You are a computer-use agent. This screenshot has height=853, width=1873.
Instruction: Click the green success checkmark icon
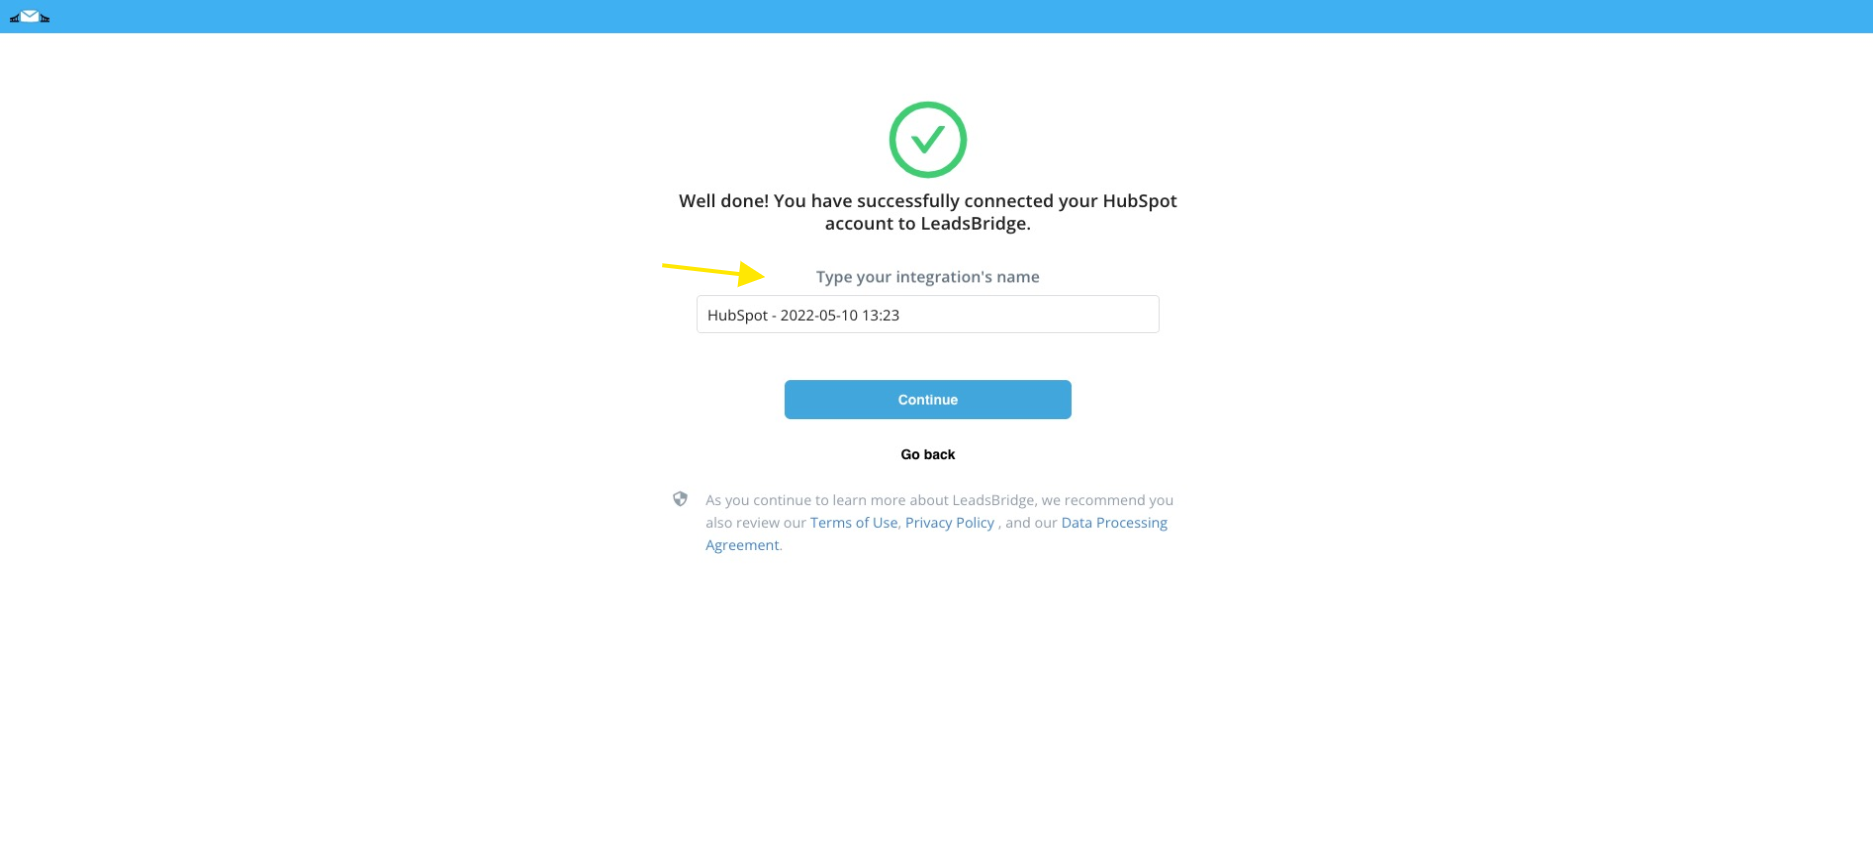coord(927,139)
